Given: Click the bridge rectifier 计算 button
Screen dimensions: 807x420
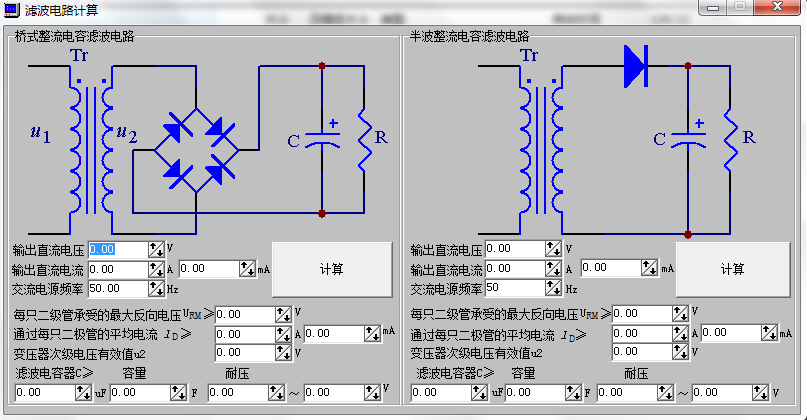Looking at the screenshot, I should click(x=332, y=269).
